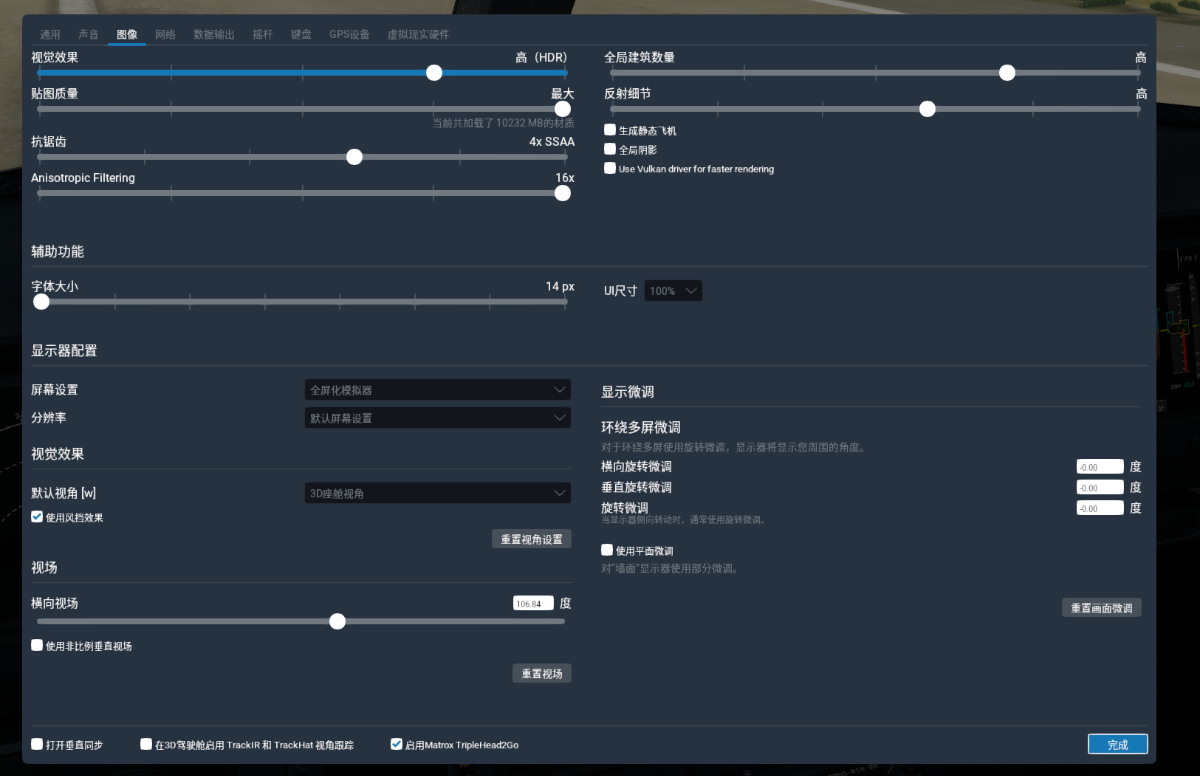The image size is (1200, 776).
Task: Go to the 虚拟现实硬件 tab
Action: pos(417,34)
